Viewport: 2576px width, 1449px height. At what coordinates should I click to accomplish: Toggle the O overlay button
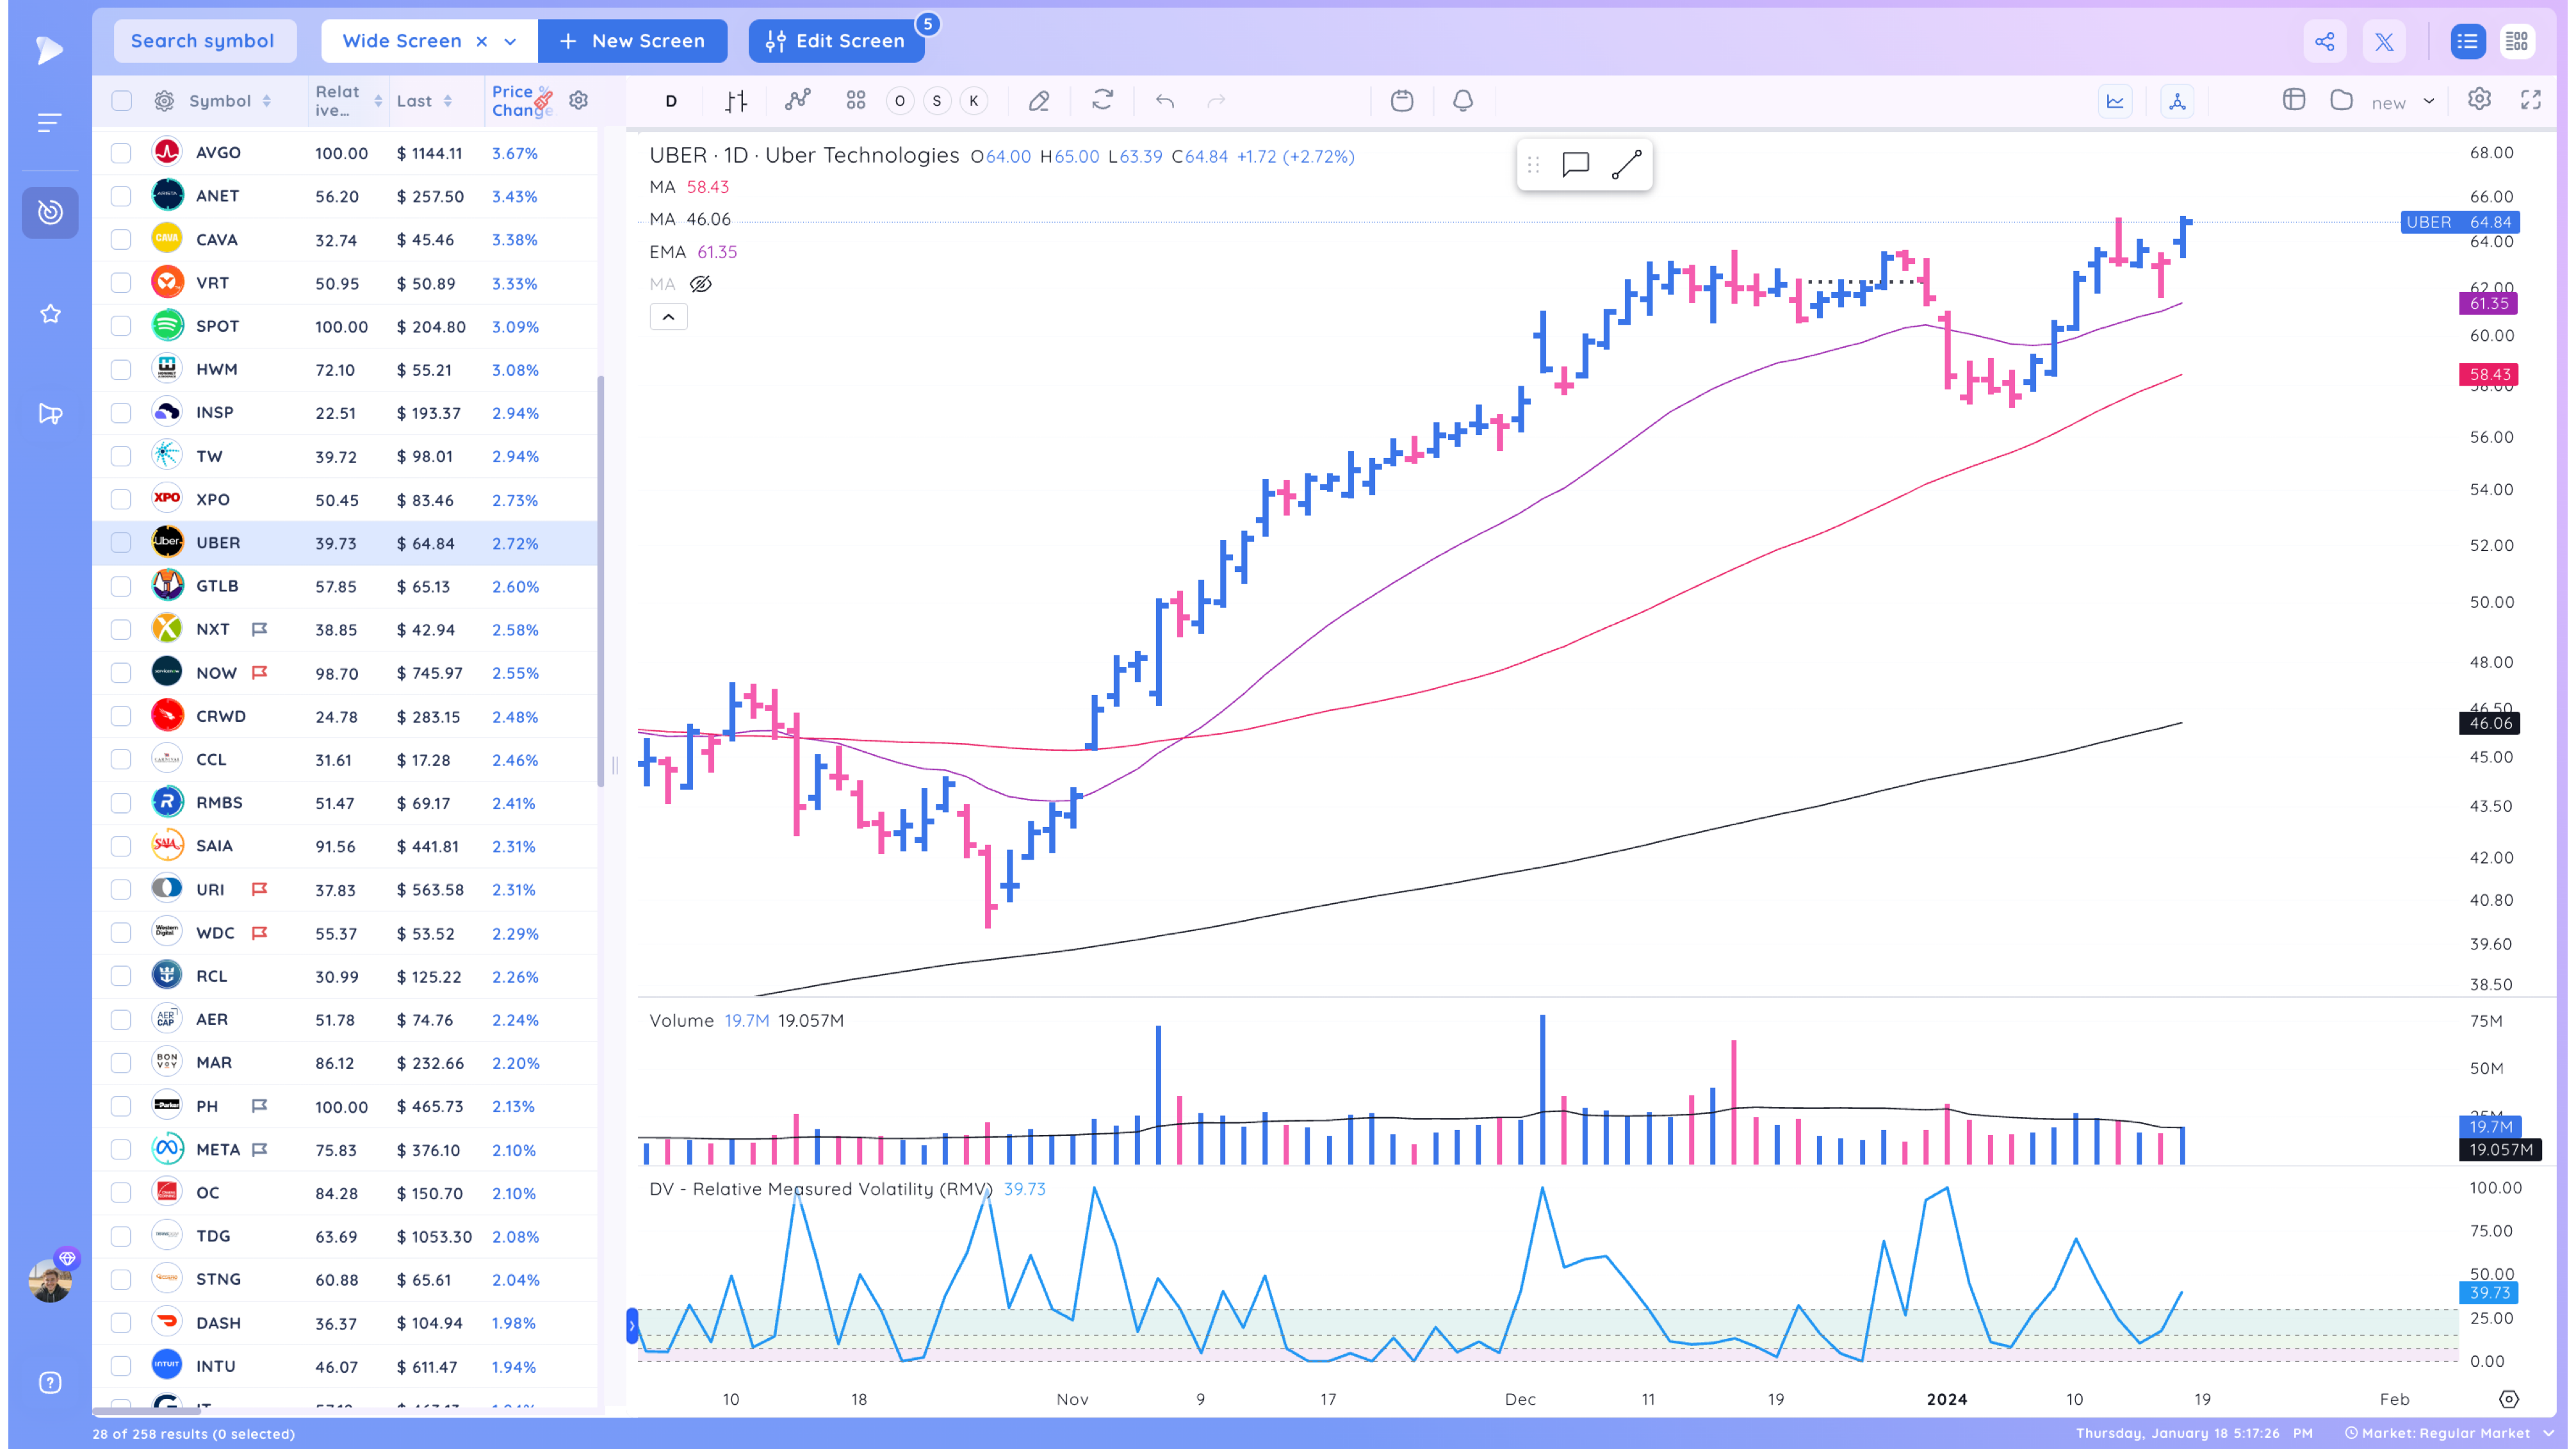point(899,101)
